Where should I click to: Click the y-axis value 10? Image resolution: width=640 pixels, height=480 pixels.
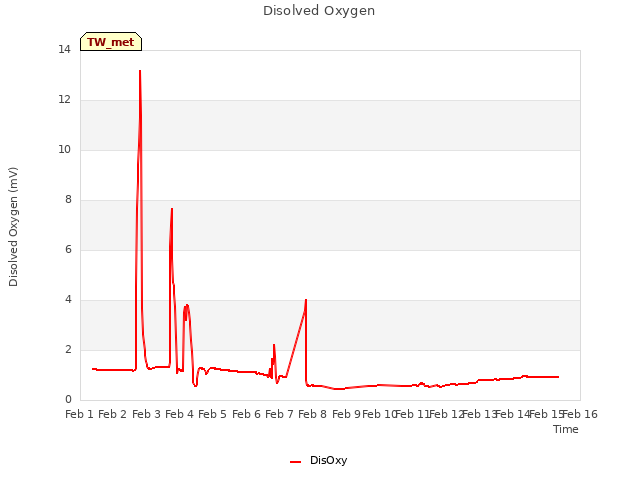pyautogui.click(x=64, y=150)
